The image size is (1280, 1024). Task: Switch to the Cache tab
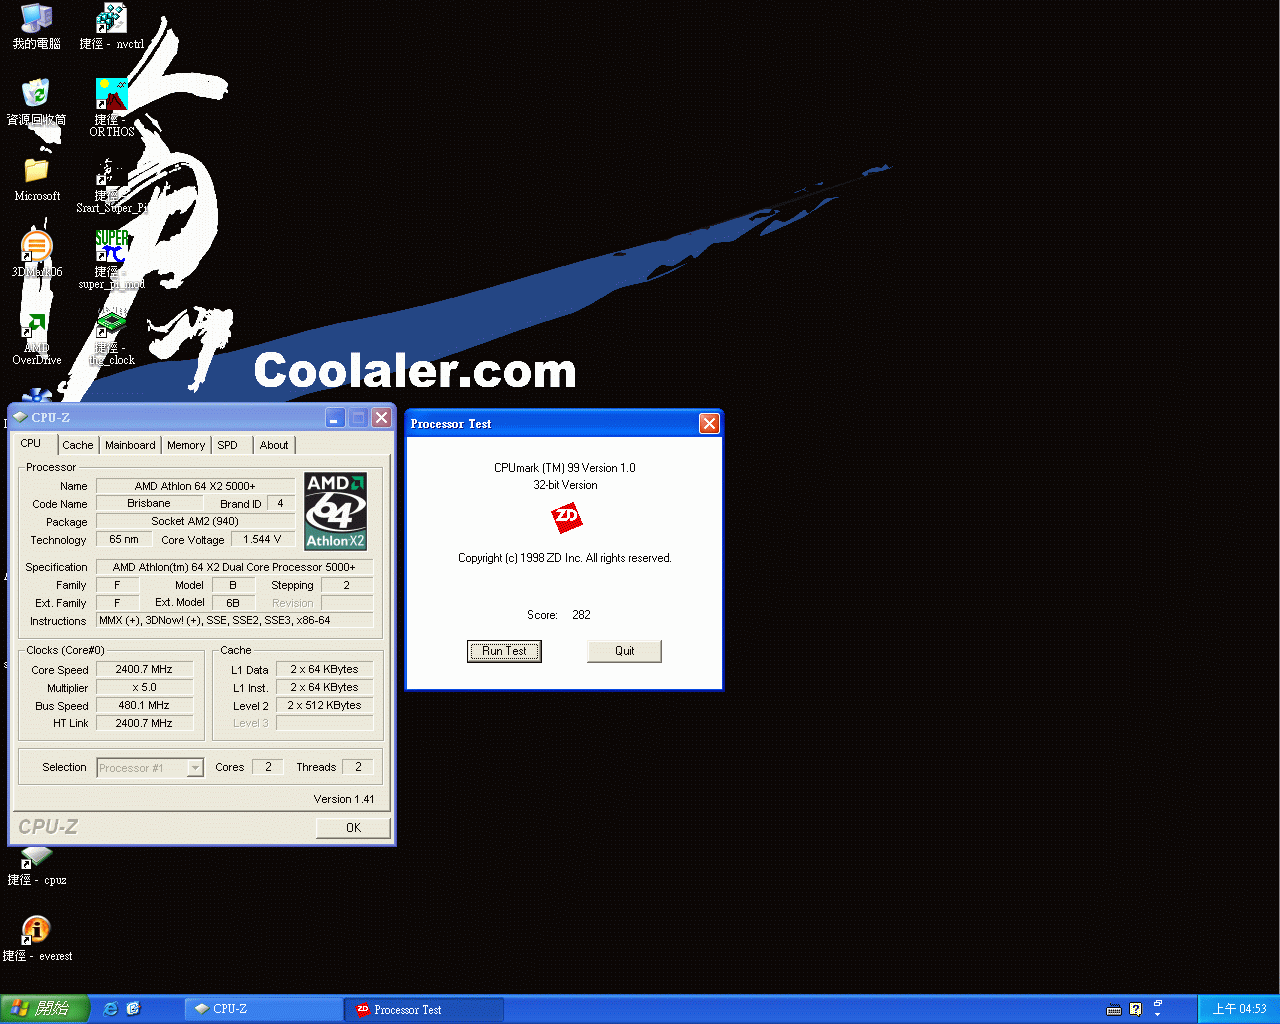point(78,445)
